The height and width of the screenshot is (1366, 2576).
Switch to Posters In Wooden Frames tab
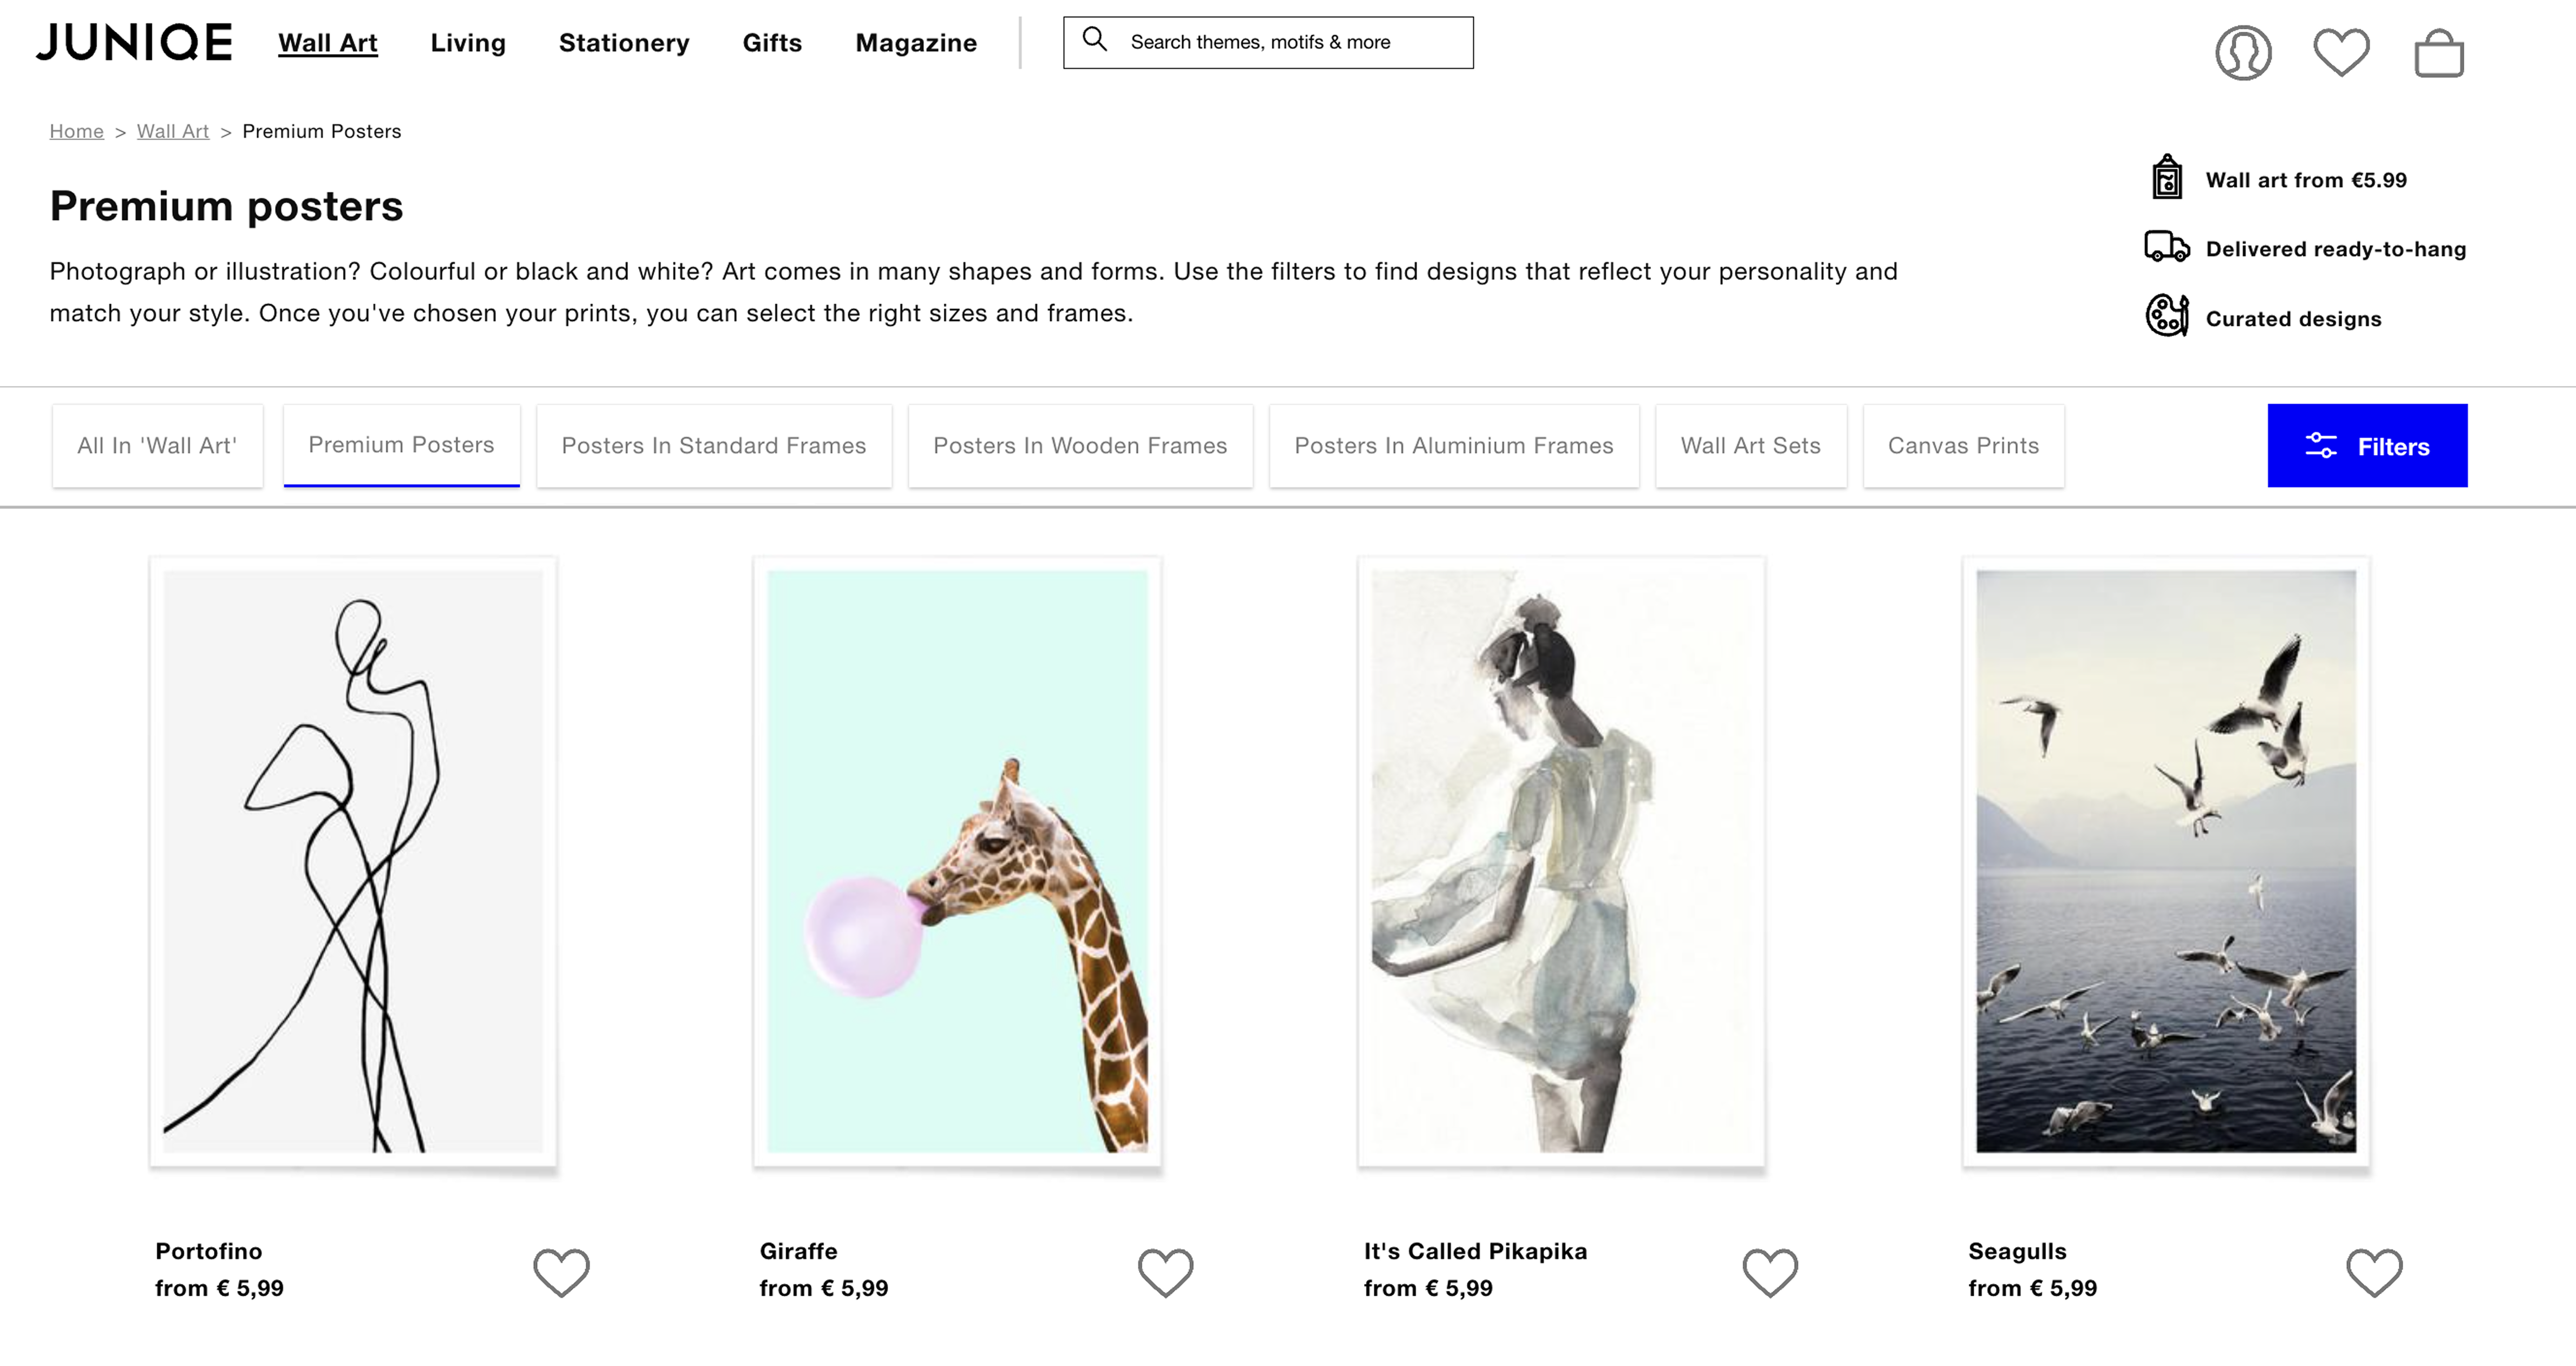[x=1079, y=446]
